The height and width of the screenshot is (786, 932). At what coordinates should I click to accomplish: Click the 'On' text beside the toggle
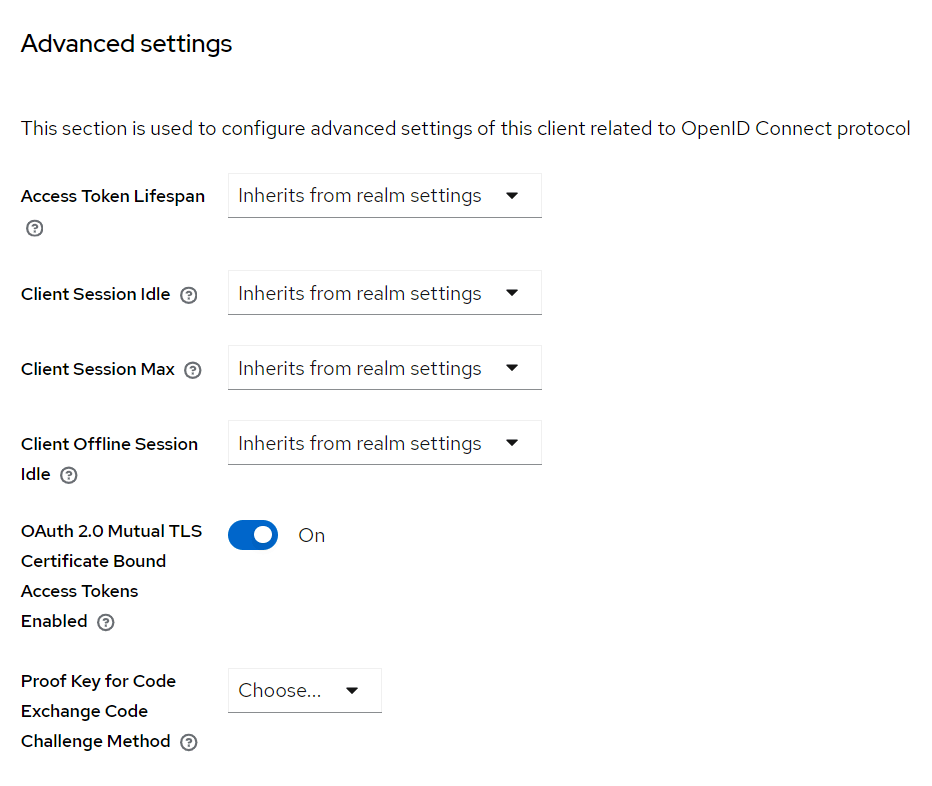(312, 536)
